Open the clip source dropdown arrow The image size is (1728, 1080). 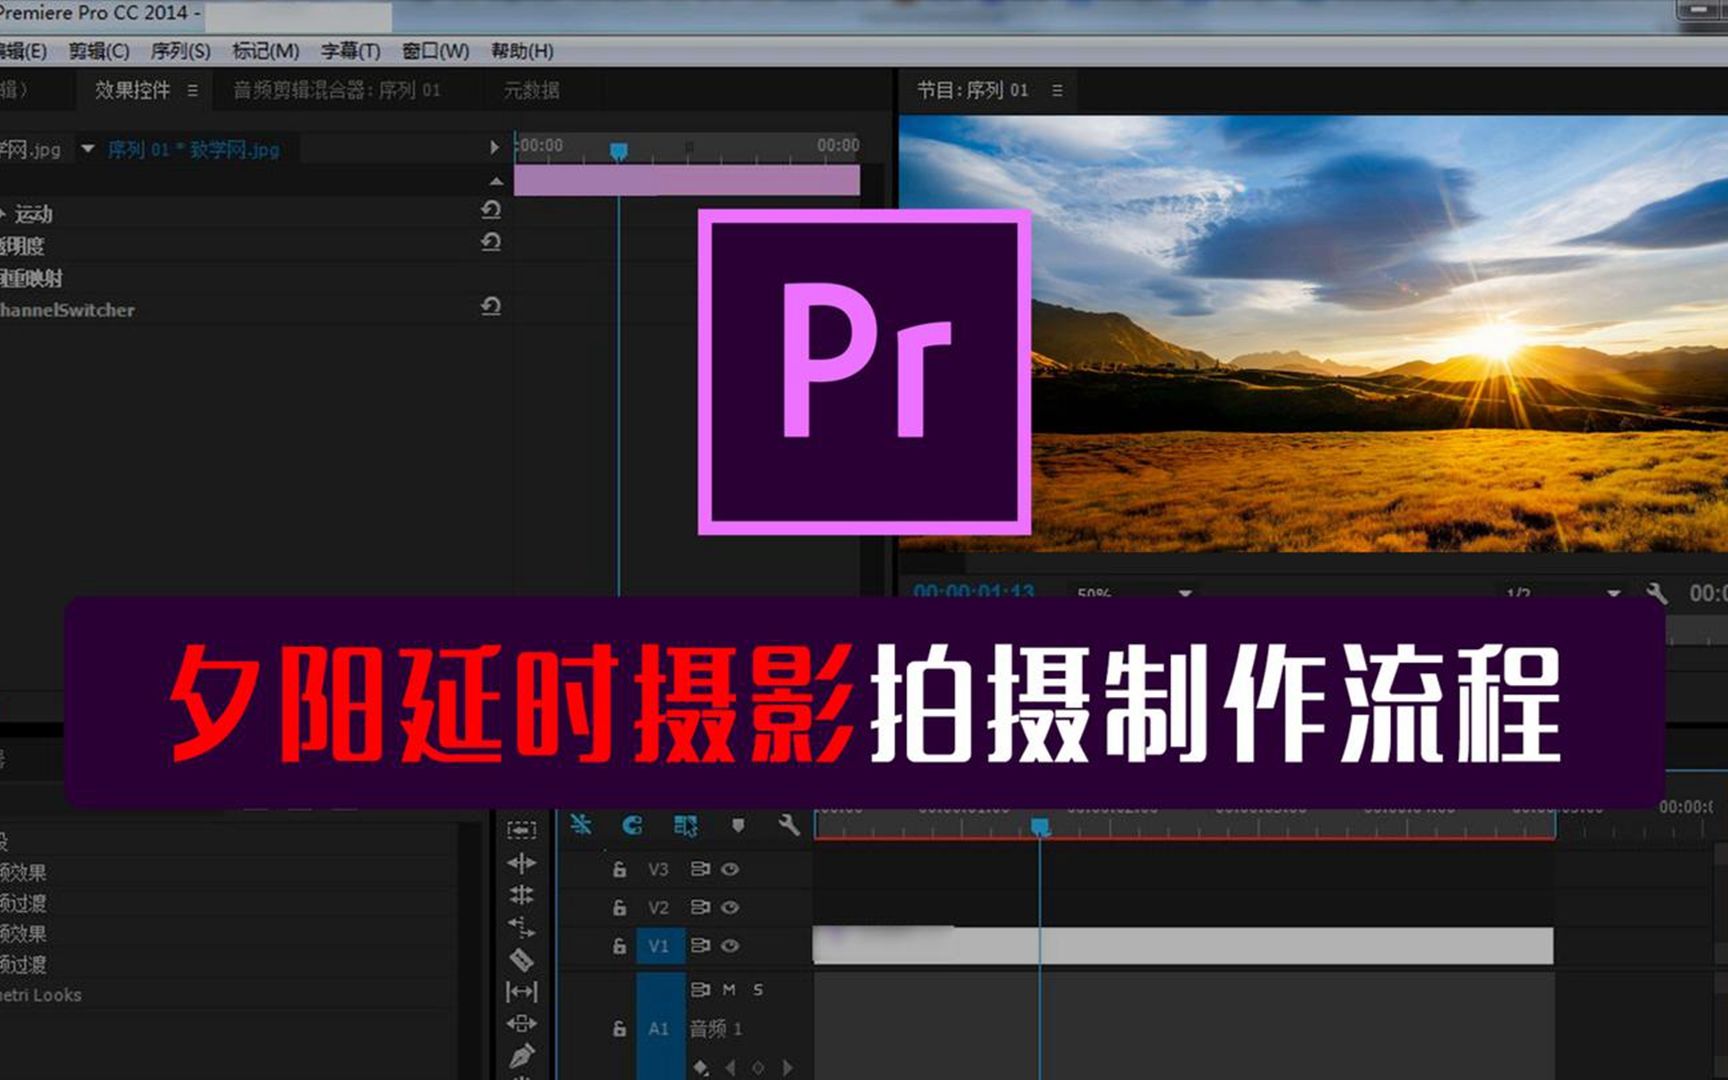coord(88,149)
